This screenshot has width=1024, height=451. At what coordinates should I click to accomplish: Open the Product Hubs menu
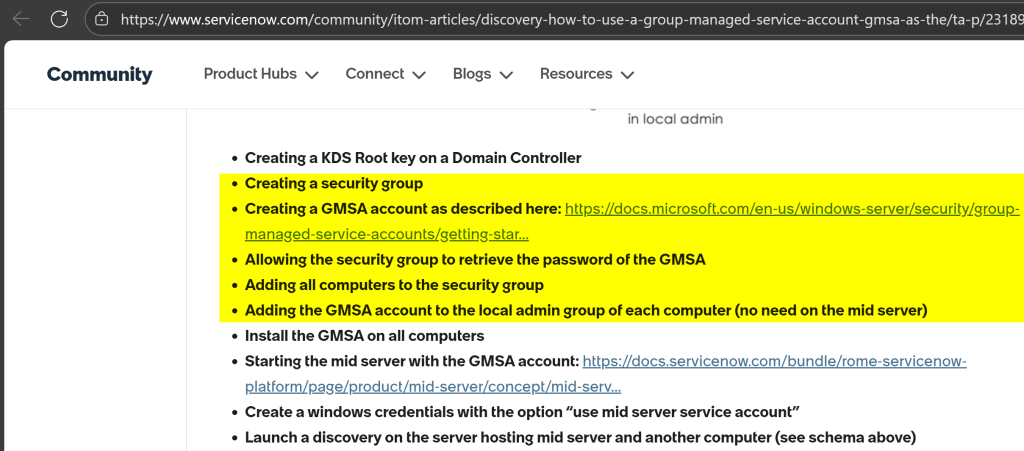click(x=250, y=74)
